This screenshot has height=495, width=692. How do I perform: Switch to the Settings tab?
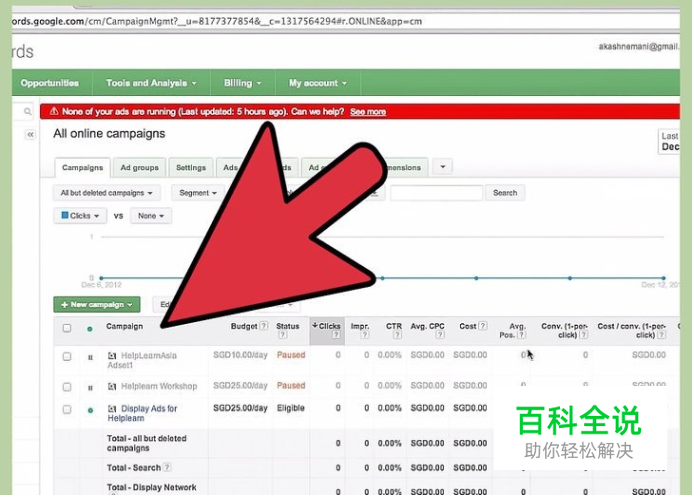click(191, 168)
